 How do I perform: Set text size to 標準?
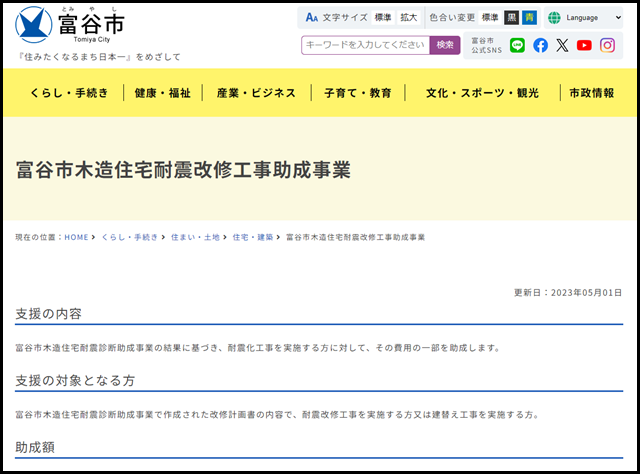(x=383, y=18)
